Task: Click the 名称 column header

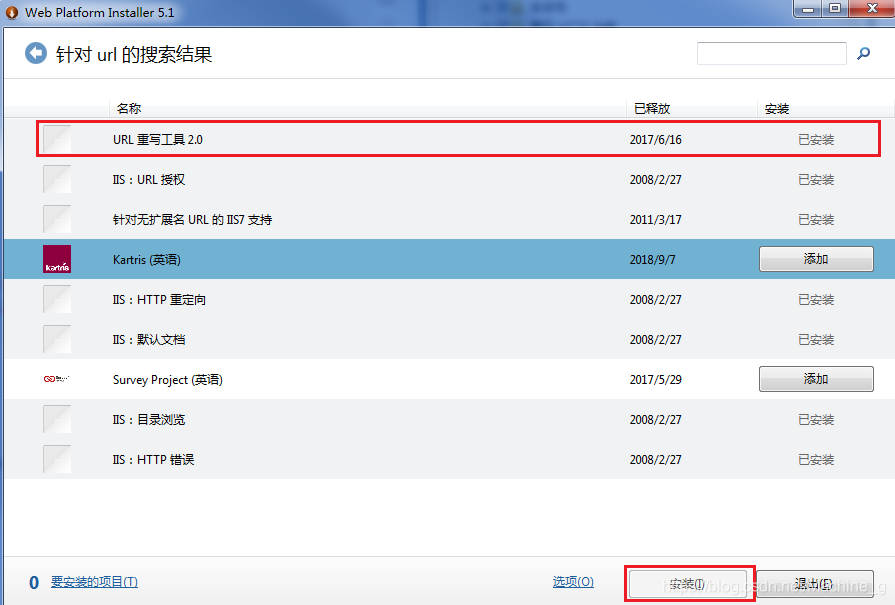Action: click(x=125, y=107)
